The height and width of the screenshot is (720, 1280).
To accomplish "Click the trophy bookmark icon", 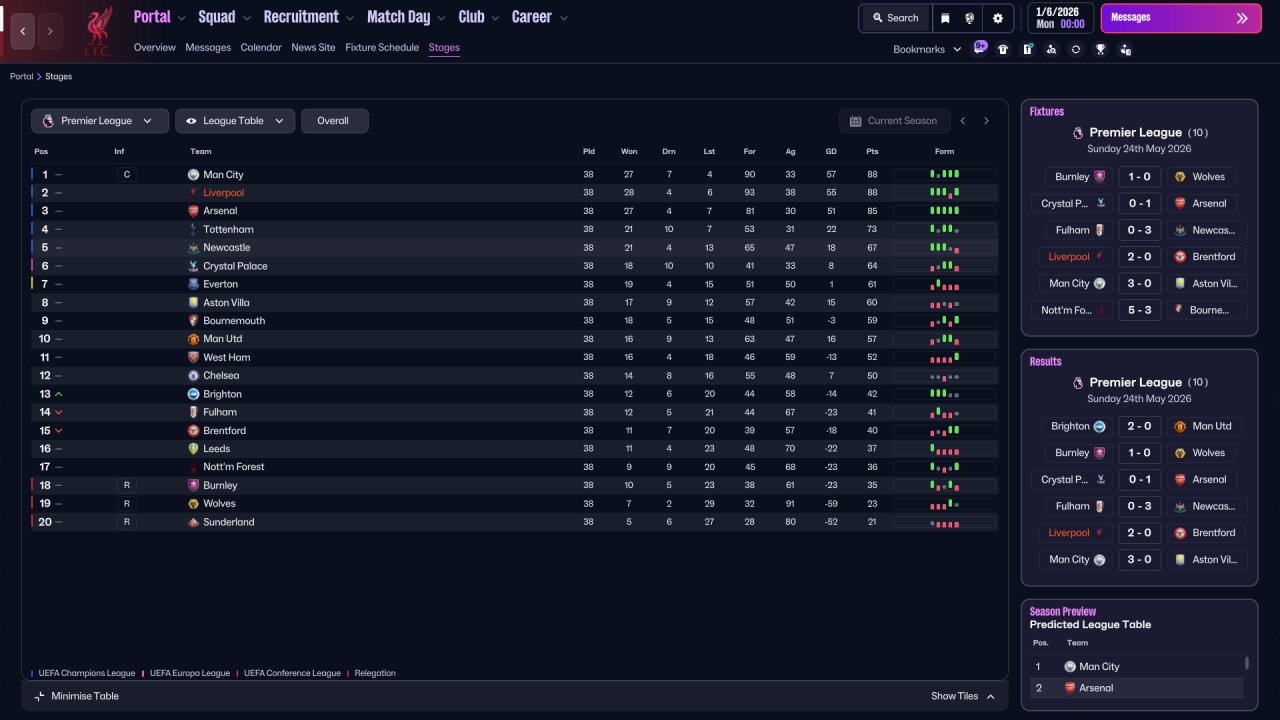I will point(1100,49).
